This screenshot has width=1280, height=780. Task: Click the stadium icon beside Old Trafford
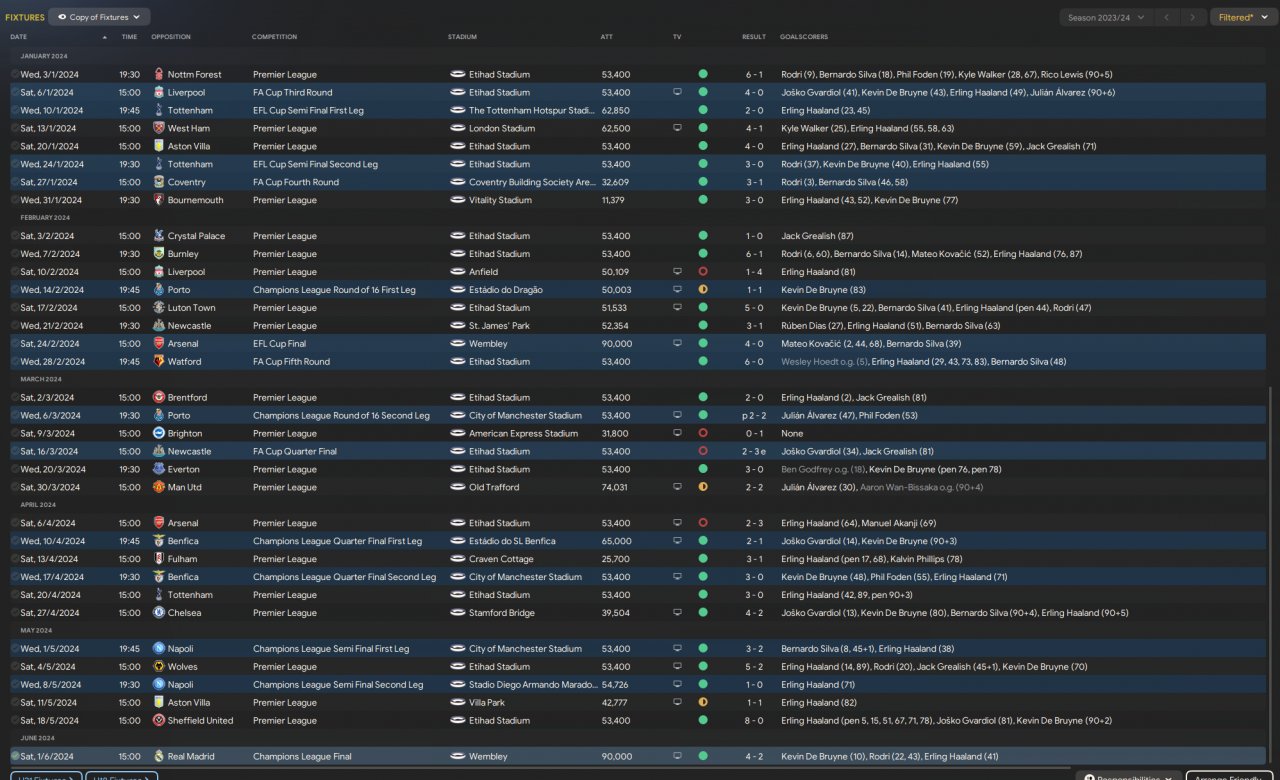click(458, 488)
